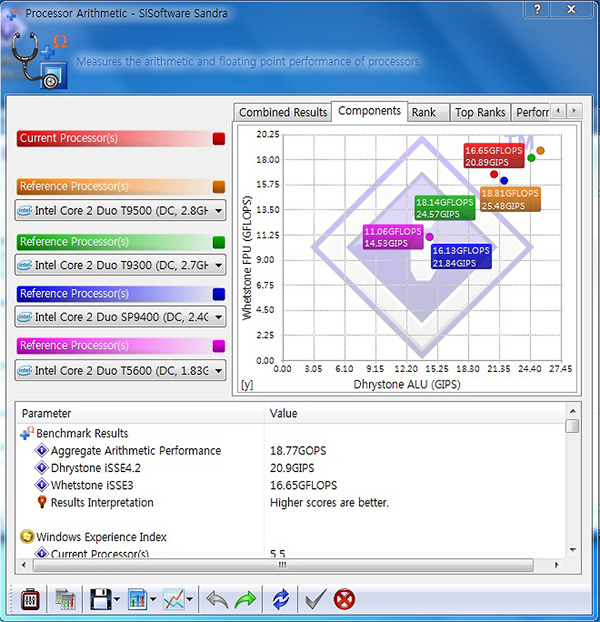
Task: Click the [y] axis toggle on chart
Action: (x=247, y=385)
